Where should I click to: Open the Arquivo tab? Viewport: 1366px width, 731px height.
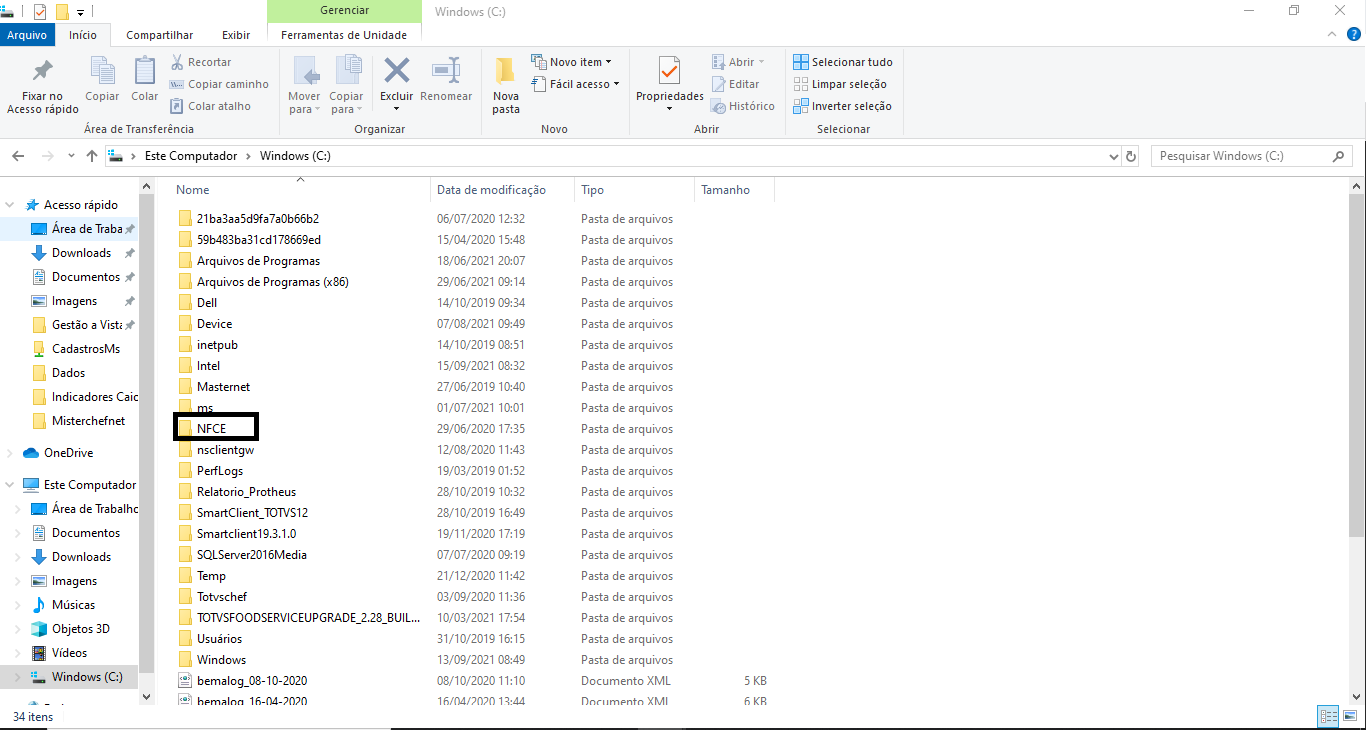coord(27,35)
